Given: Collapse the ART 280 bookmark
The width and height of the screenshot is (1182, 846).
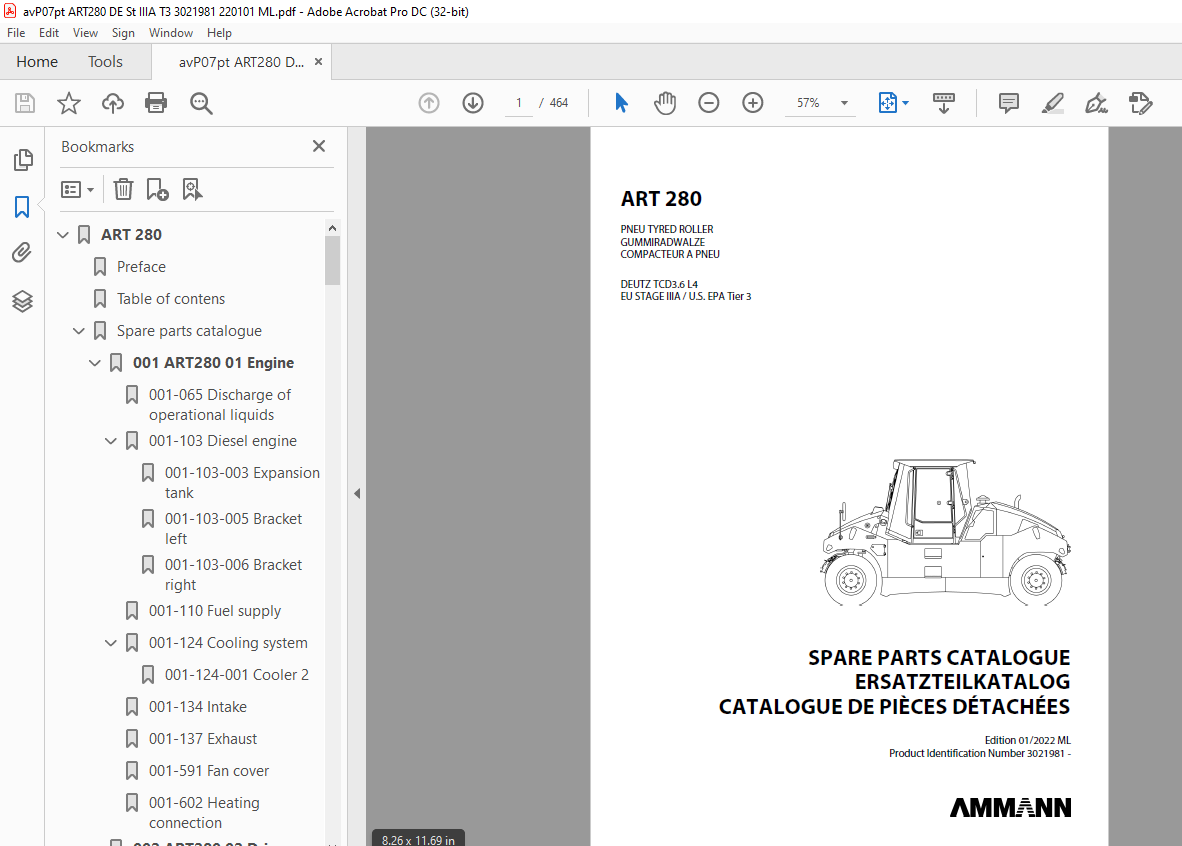Looking at the screenshot, I should (63, 235).
